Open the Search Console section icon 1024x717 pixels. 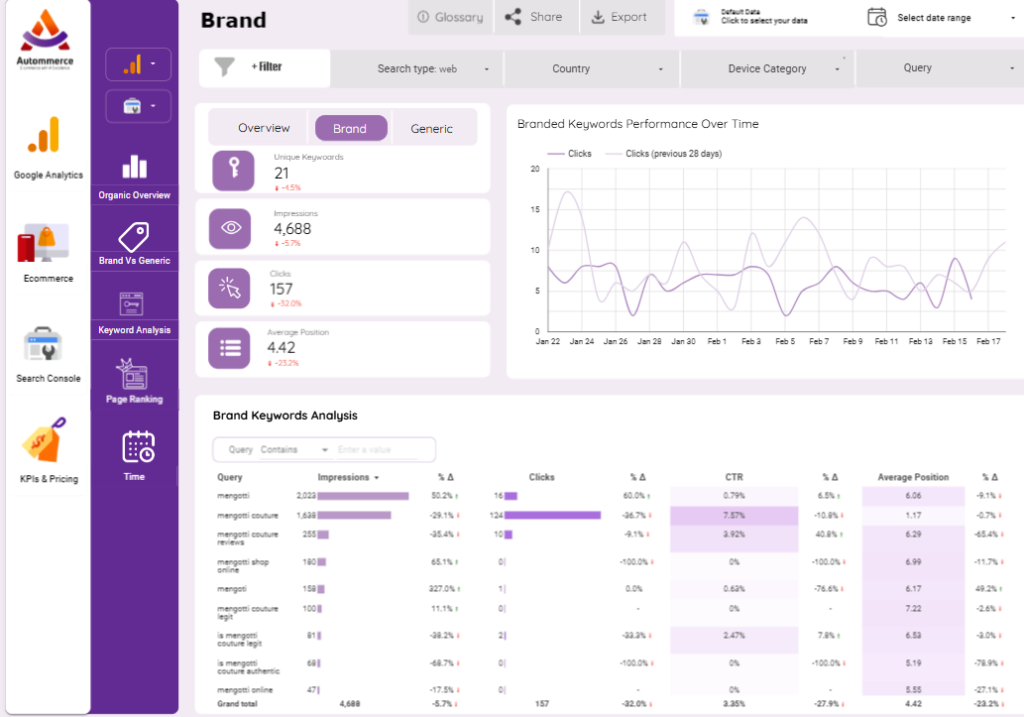pyautogui.click(x=43, y=344)
